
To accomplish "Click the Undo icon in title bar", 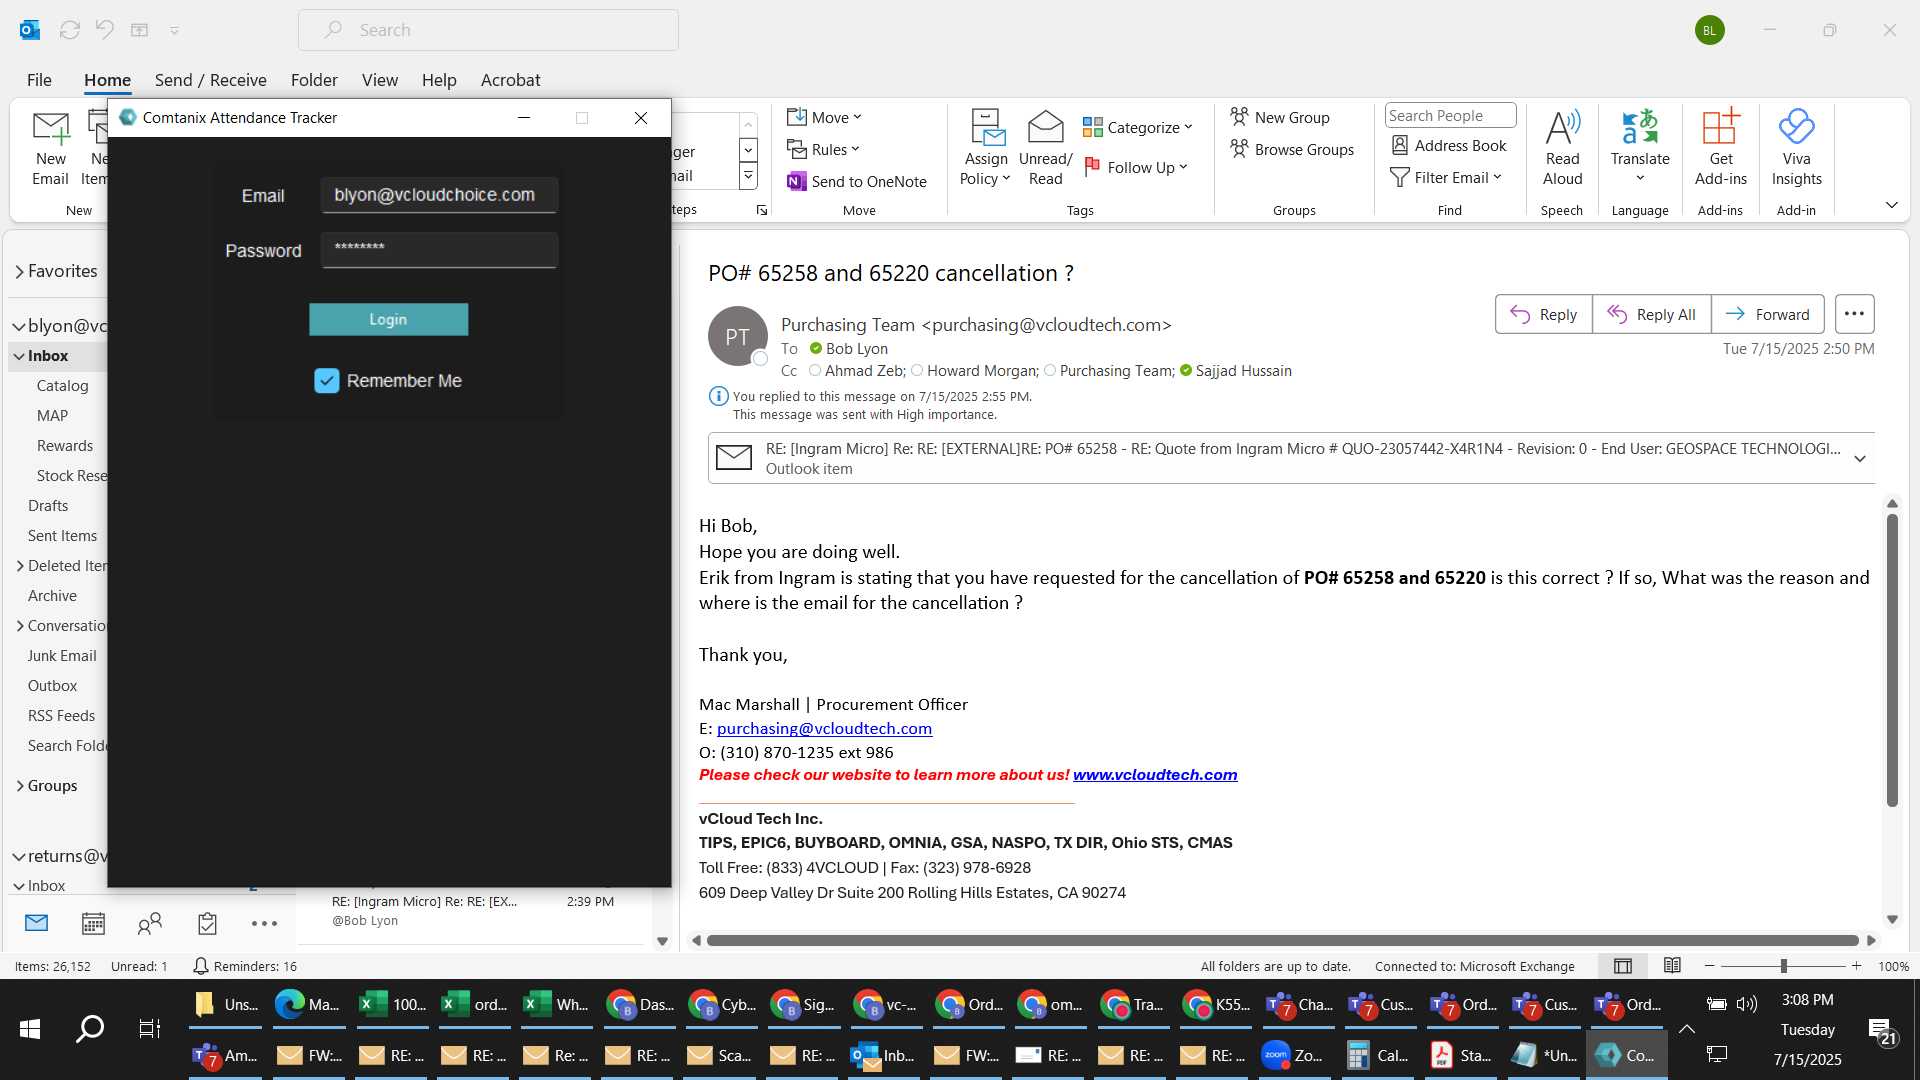I will coord(104,30).
